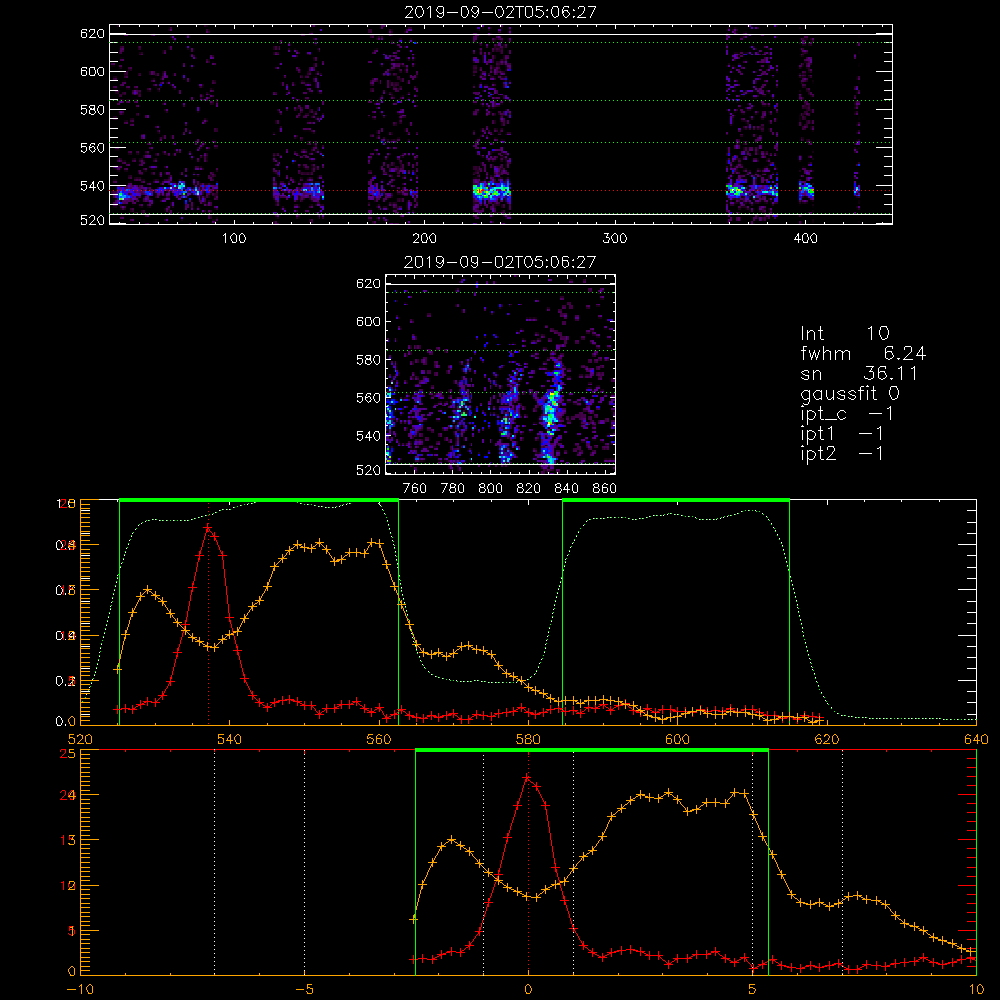This screenshot has height=1000, width=1000.
Task: Click the y-axis label 560 of middle spectrogram
Action: [368, 398]
